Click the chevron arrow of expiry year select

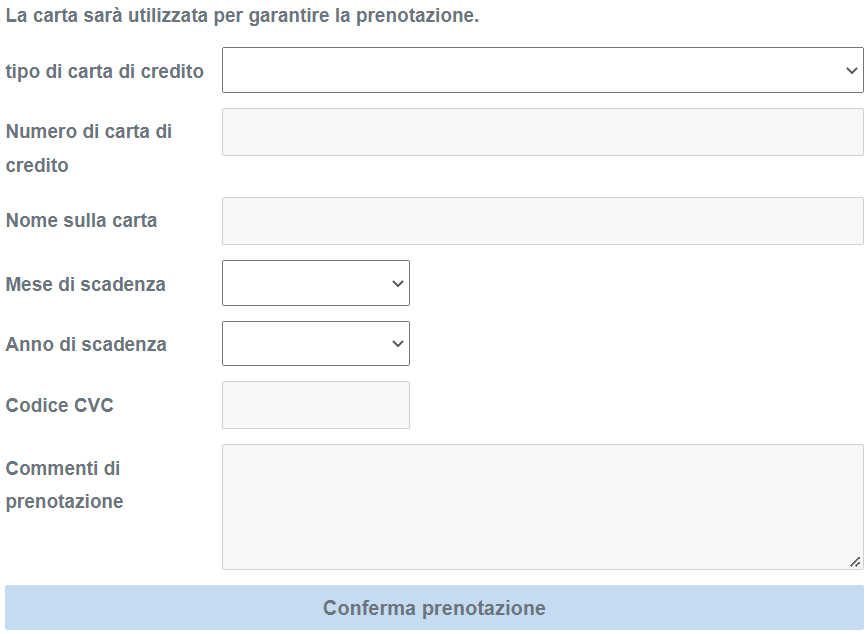(x=398, y=343)
